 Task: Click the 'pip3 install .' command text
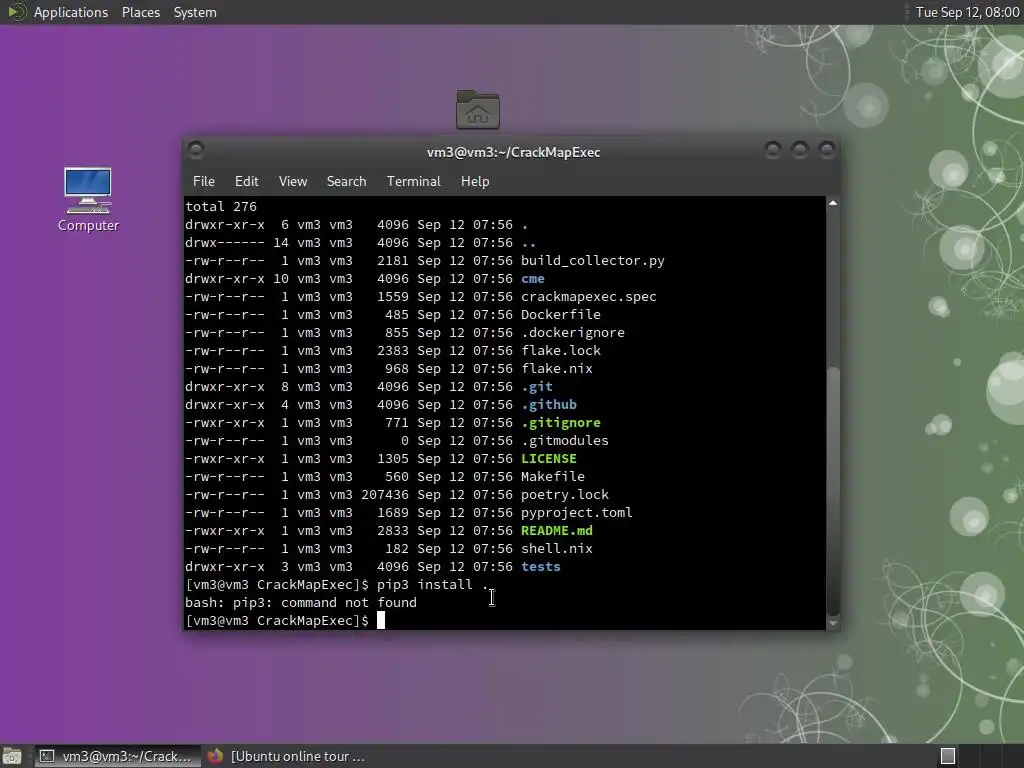432,584
